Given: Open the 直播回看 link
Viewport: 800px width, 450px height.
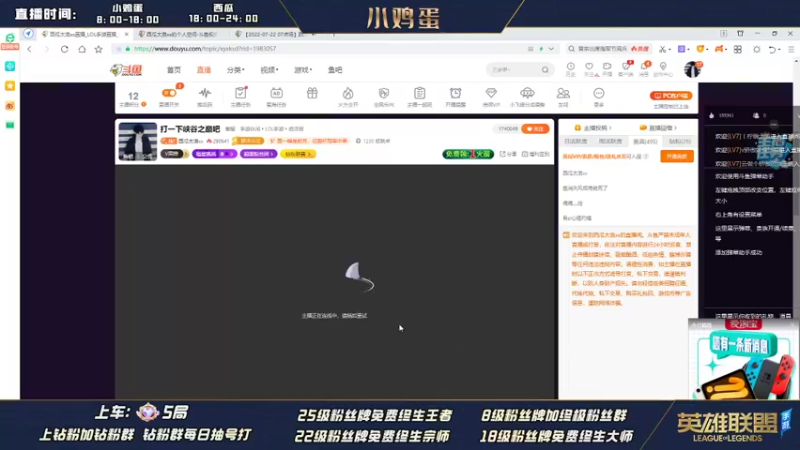Looking at the screenshot, I should tap(658, 128).
